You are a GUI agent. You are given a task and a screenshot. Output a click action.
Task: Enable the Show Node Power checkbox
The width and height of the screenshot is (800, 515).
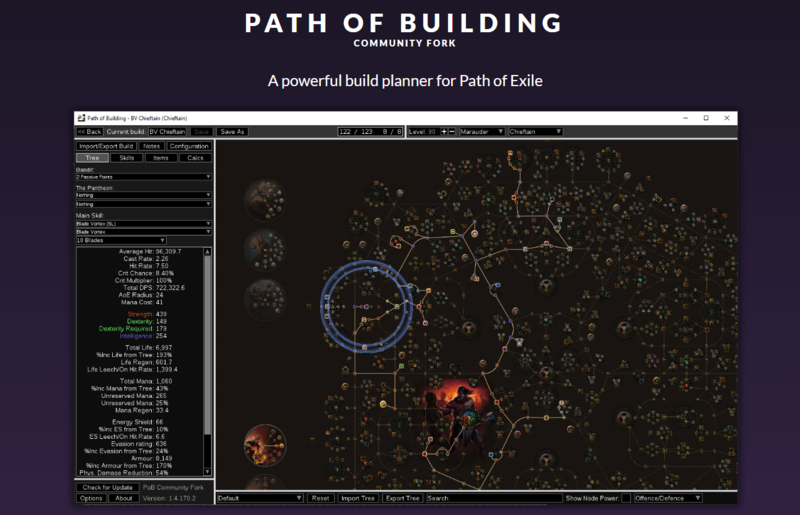[626, 497]
